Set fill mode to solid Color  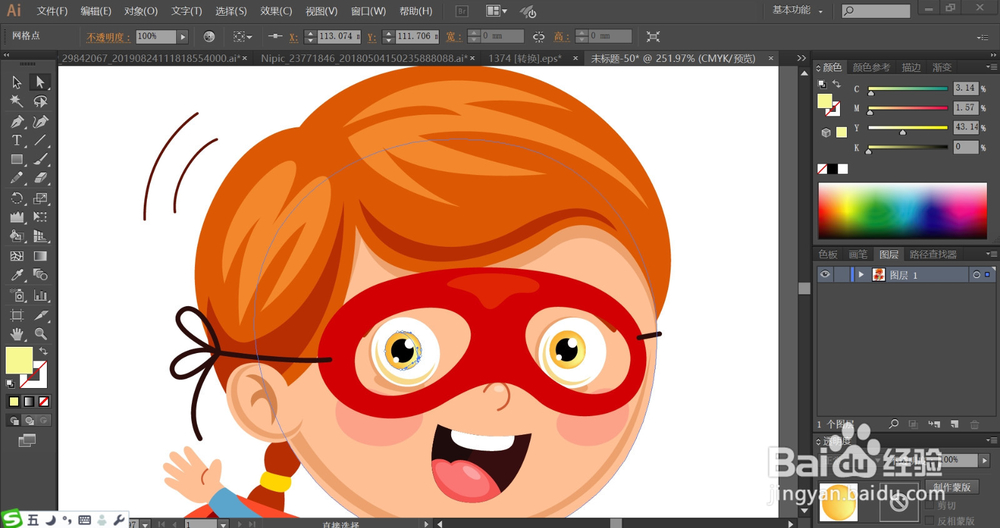[14, 402]
